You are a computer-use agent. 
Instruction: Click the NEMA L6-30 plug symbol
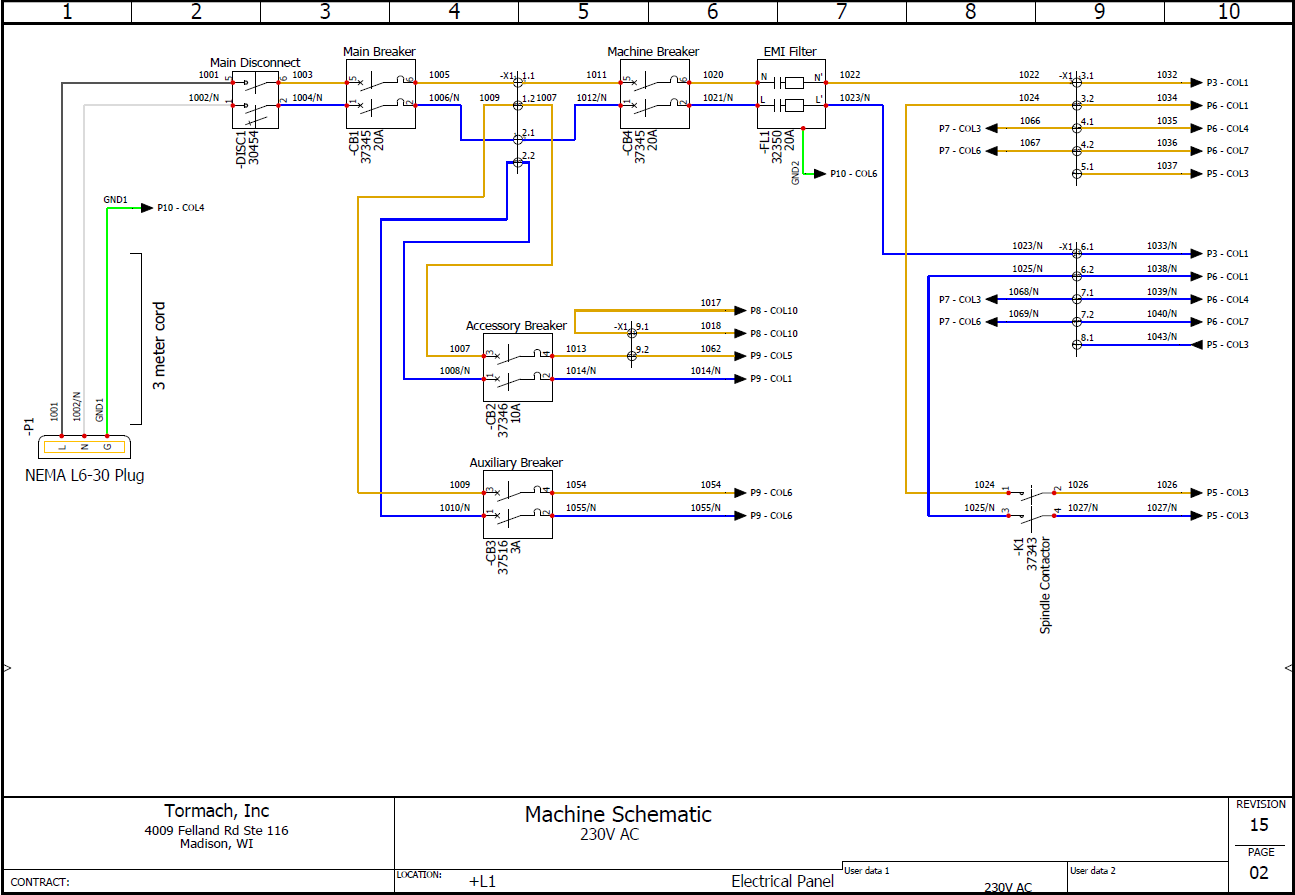pyautogui.click(x=84, y=447)
